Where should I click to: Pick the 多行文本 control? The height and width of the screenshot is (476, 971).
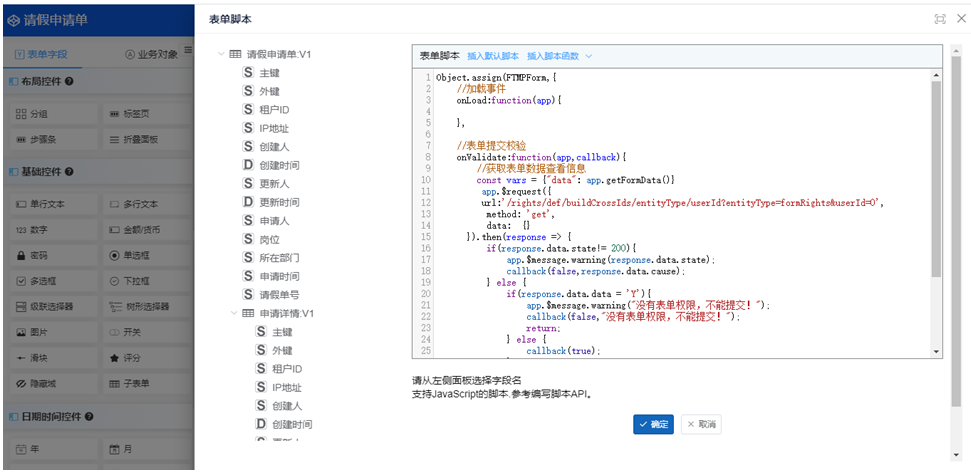[149, 204]
